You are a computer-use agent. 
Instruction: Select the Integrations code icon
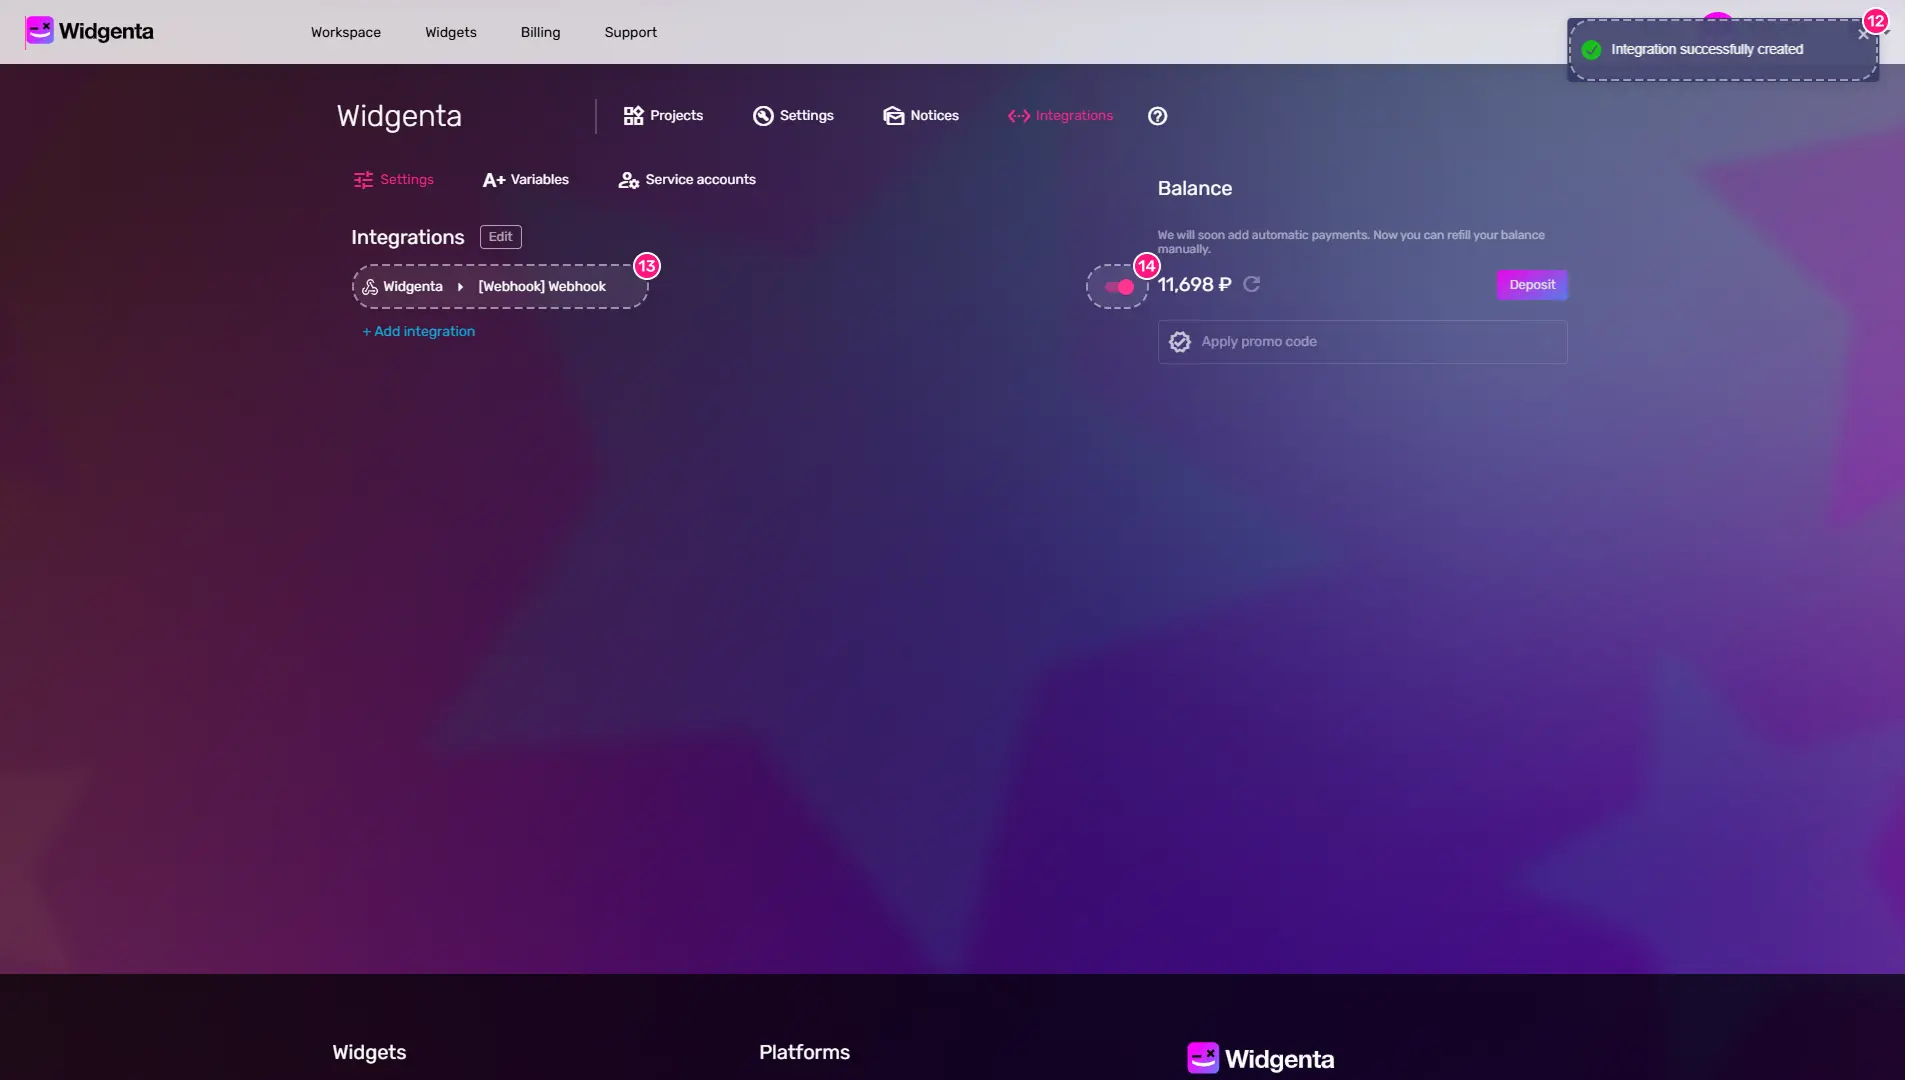1017,115
